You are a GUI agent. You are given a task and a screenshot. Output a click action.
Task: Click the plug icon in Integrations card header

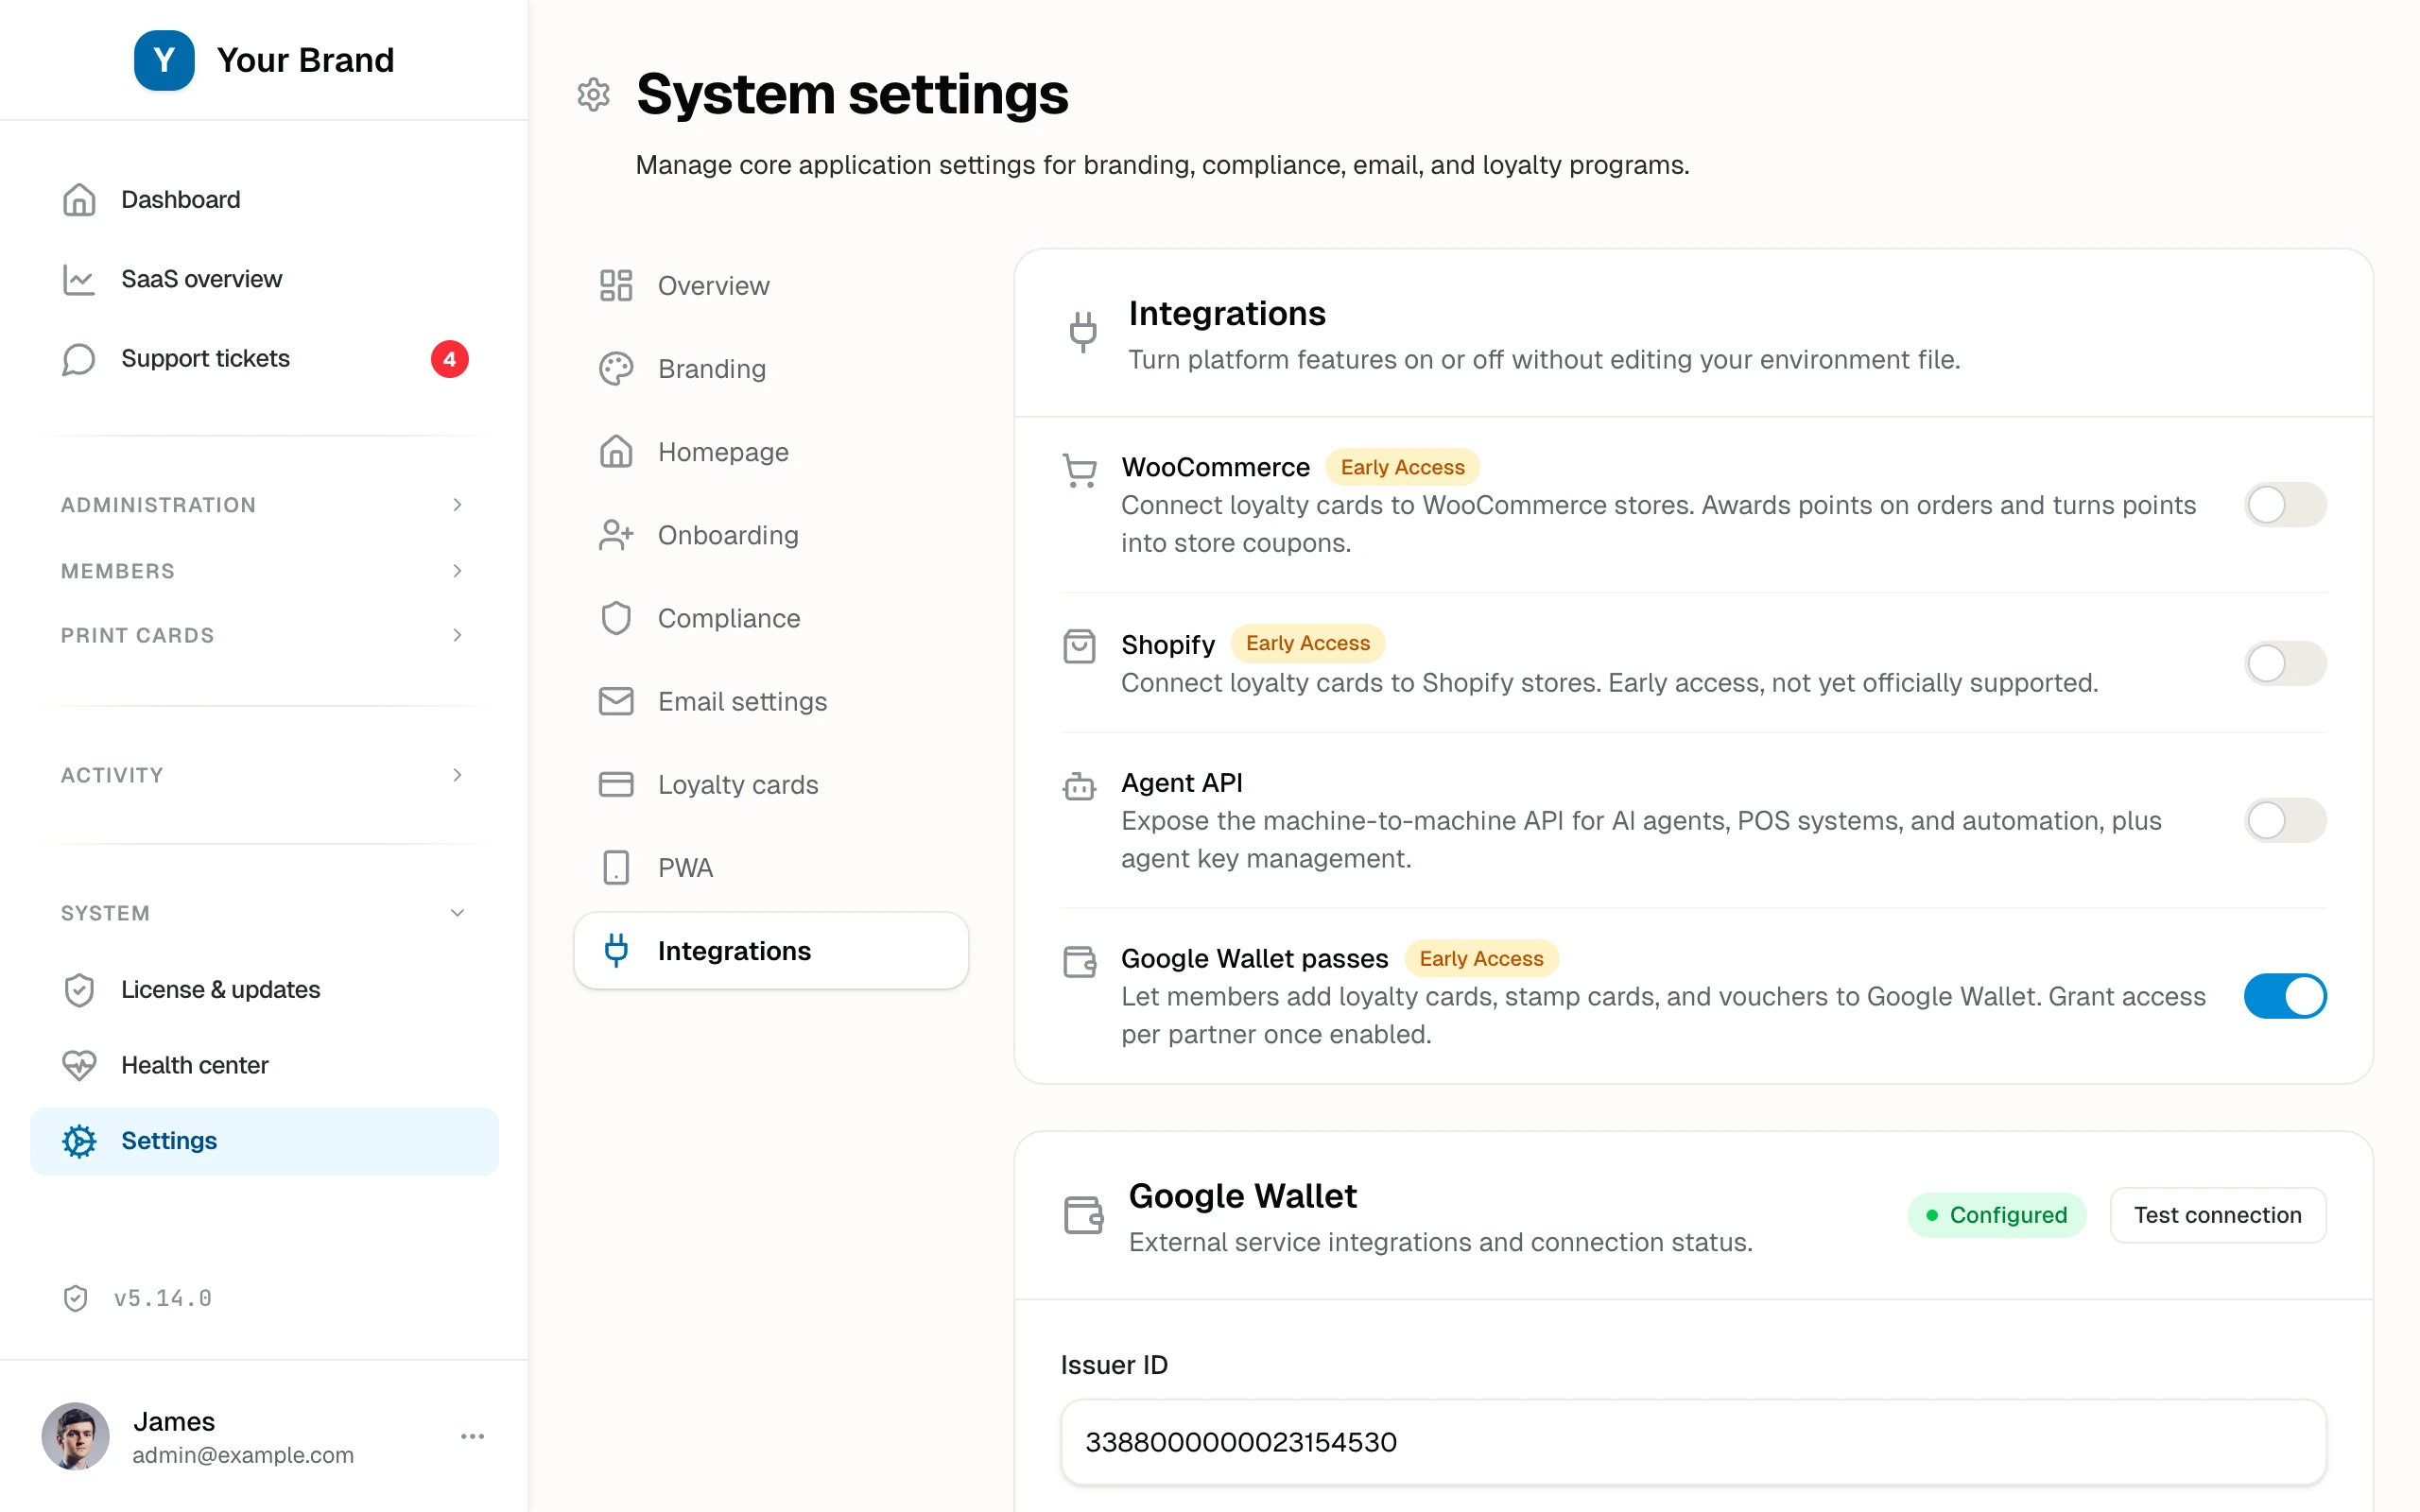coord(1083,331)
